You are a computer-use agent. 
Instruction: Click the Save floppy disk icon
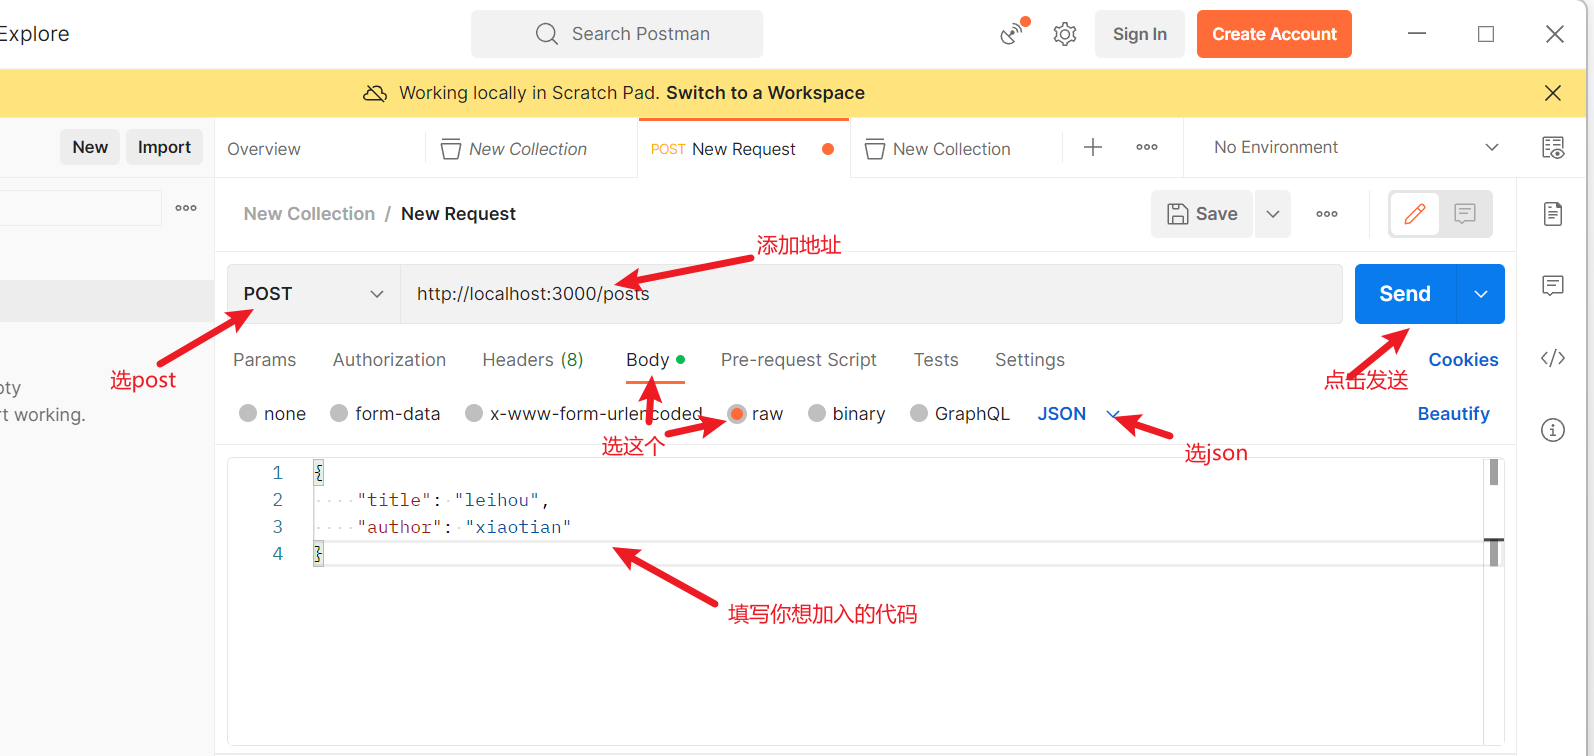click(x=1178, y=214)
